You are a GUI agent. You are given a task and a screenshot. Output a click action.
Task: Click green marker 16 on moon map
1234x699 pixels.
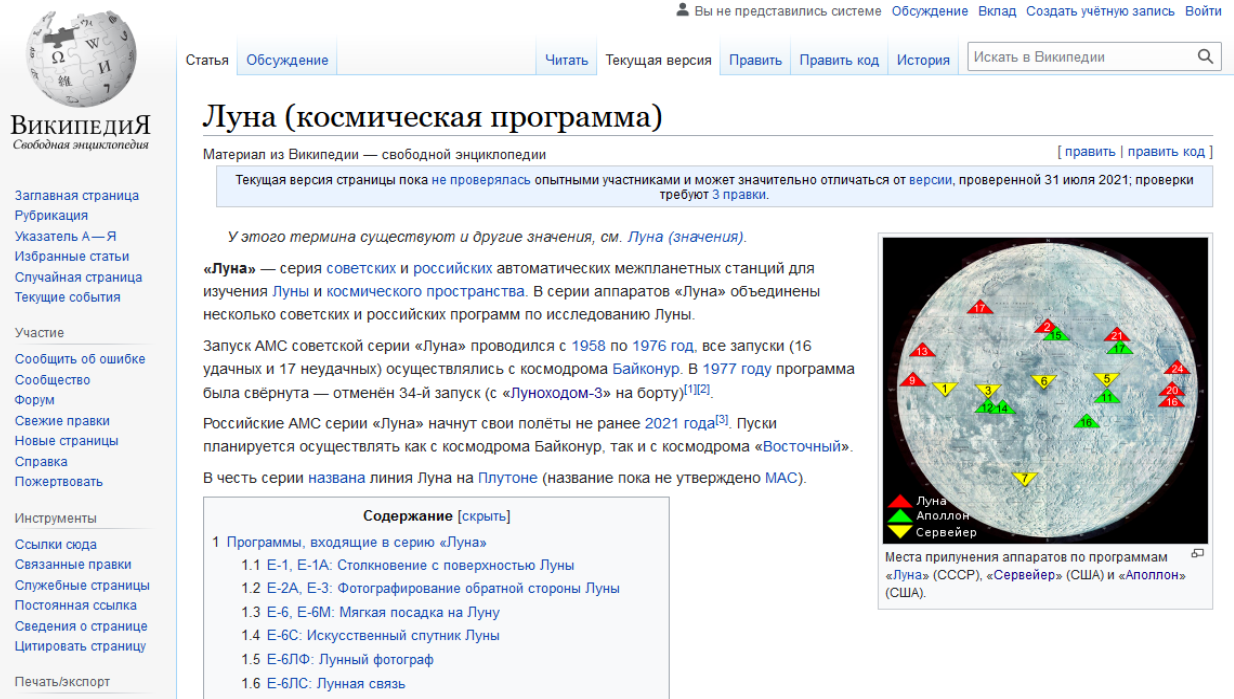1086,422
